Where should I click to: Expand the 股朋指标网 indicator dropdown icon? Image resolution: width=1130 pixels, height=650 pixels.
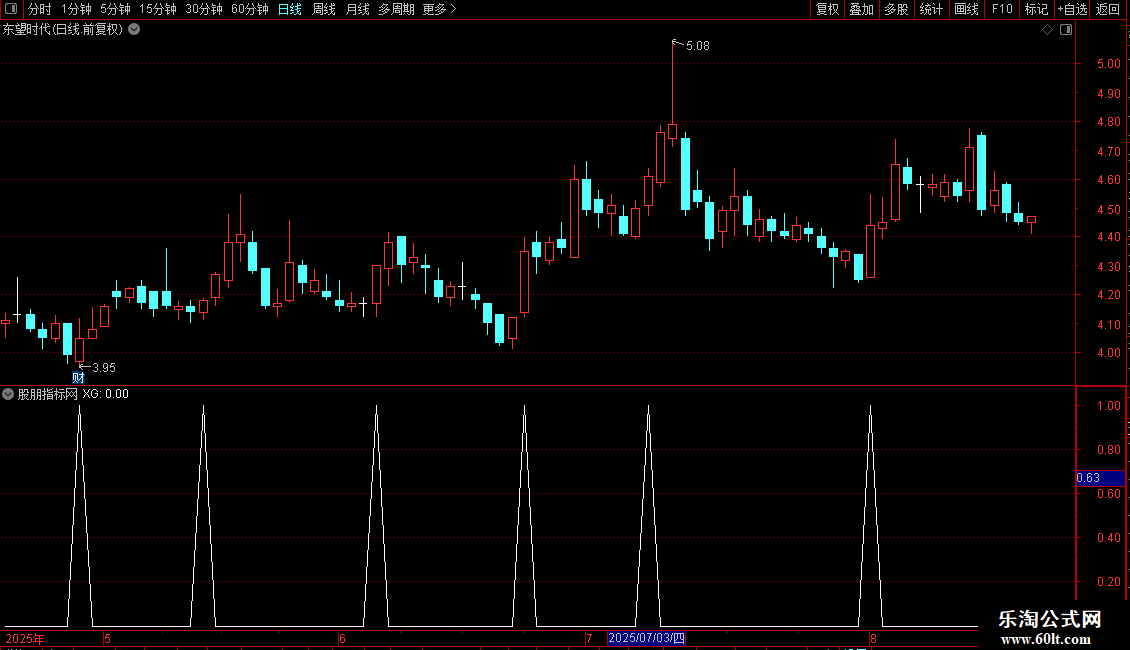(x=8, y=394)
